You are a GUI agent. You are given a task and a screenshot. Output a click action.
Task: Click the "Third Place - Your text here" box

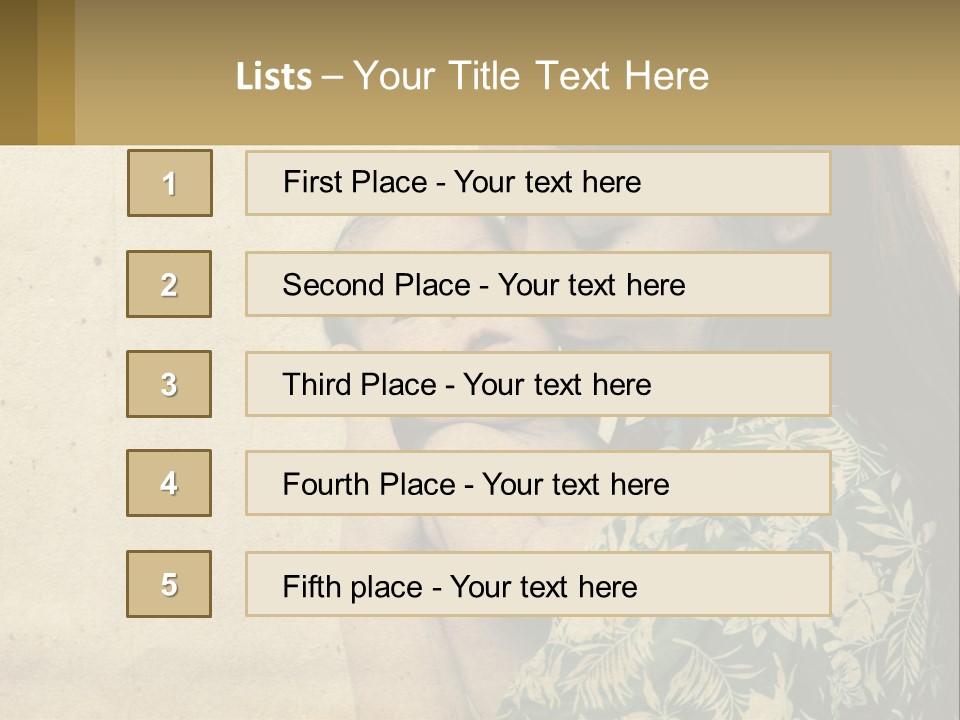click(538, 384)
